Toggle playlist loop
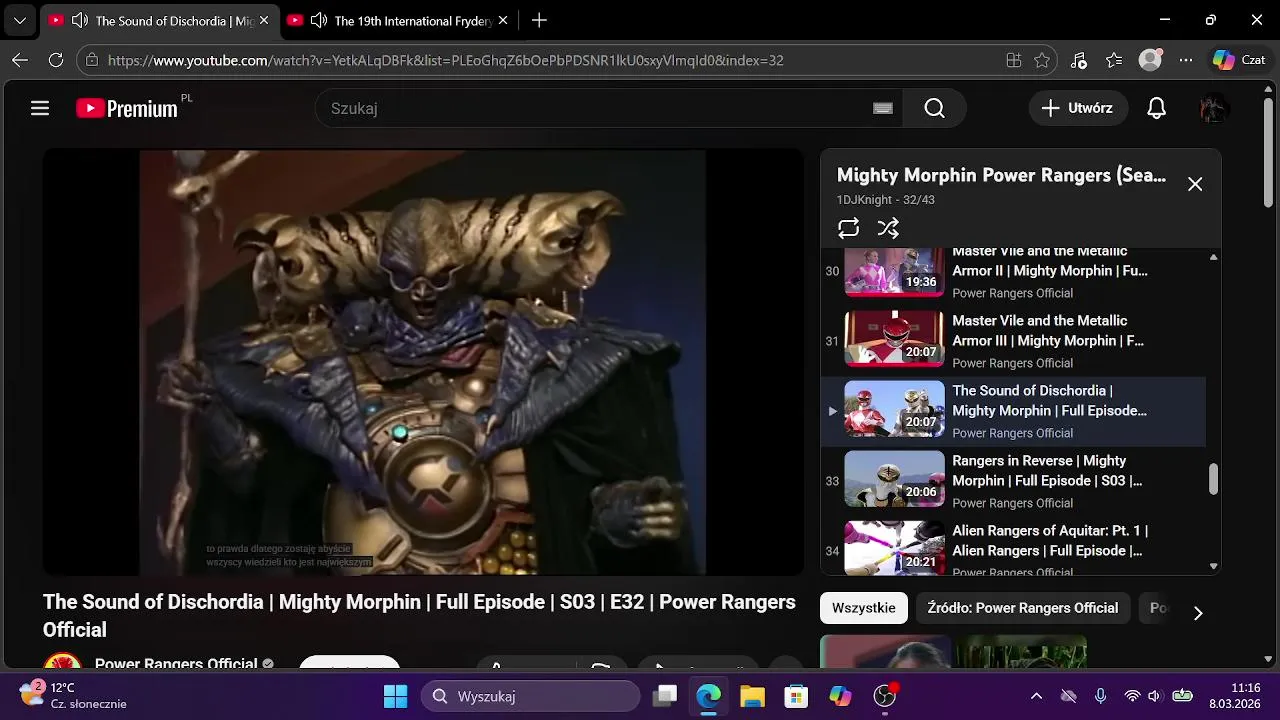The width and height of the screenshot is (1280, 720). [x=848, y=228]
